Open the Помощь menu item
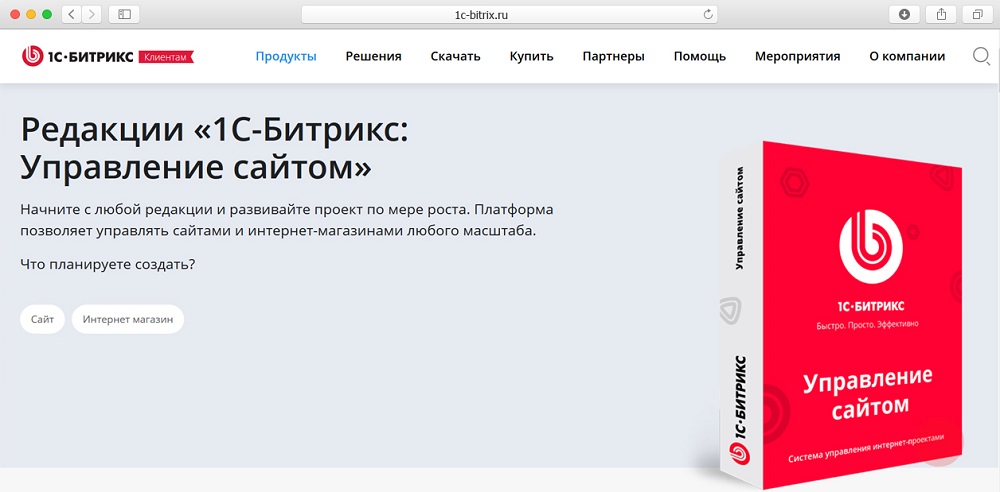 point(700,57)
